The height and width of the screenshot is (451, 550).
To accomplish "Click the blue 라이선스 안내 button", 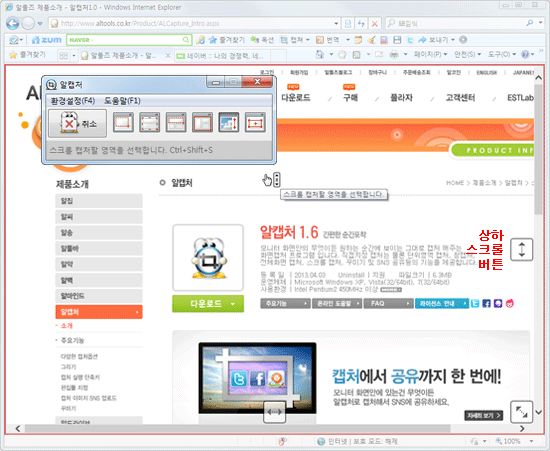I will click(442, 304).
